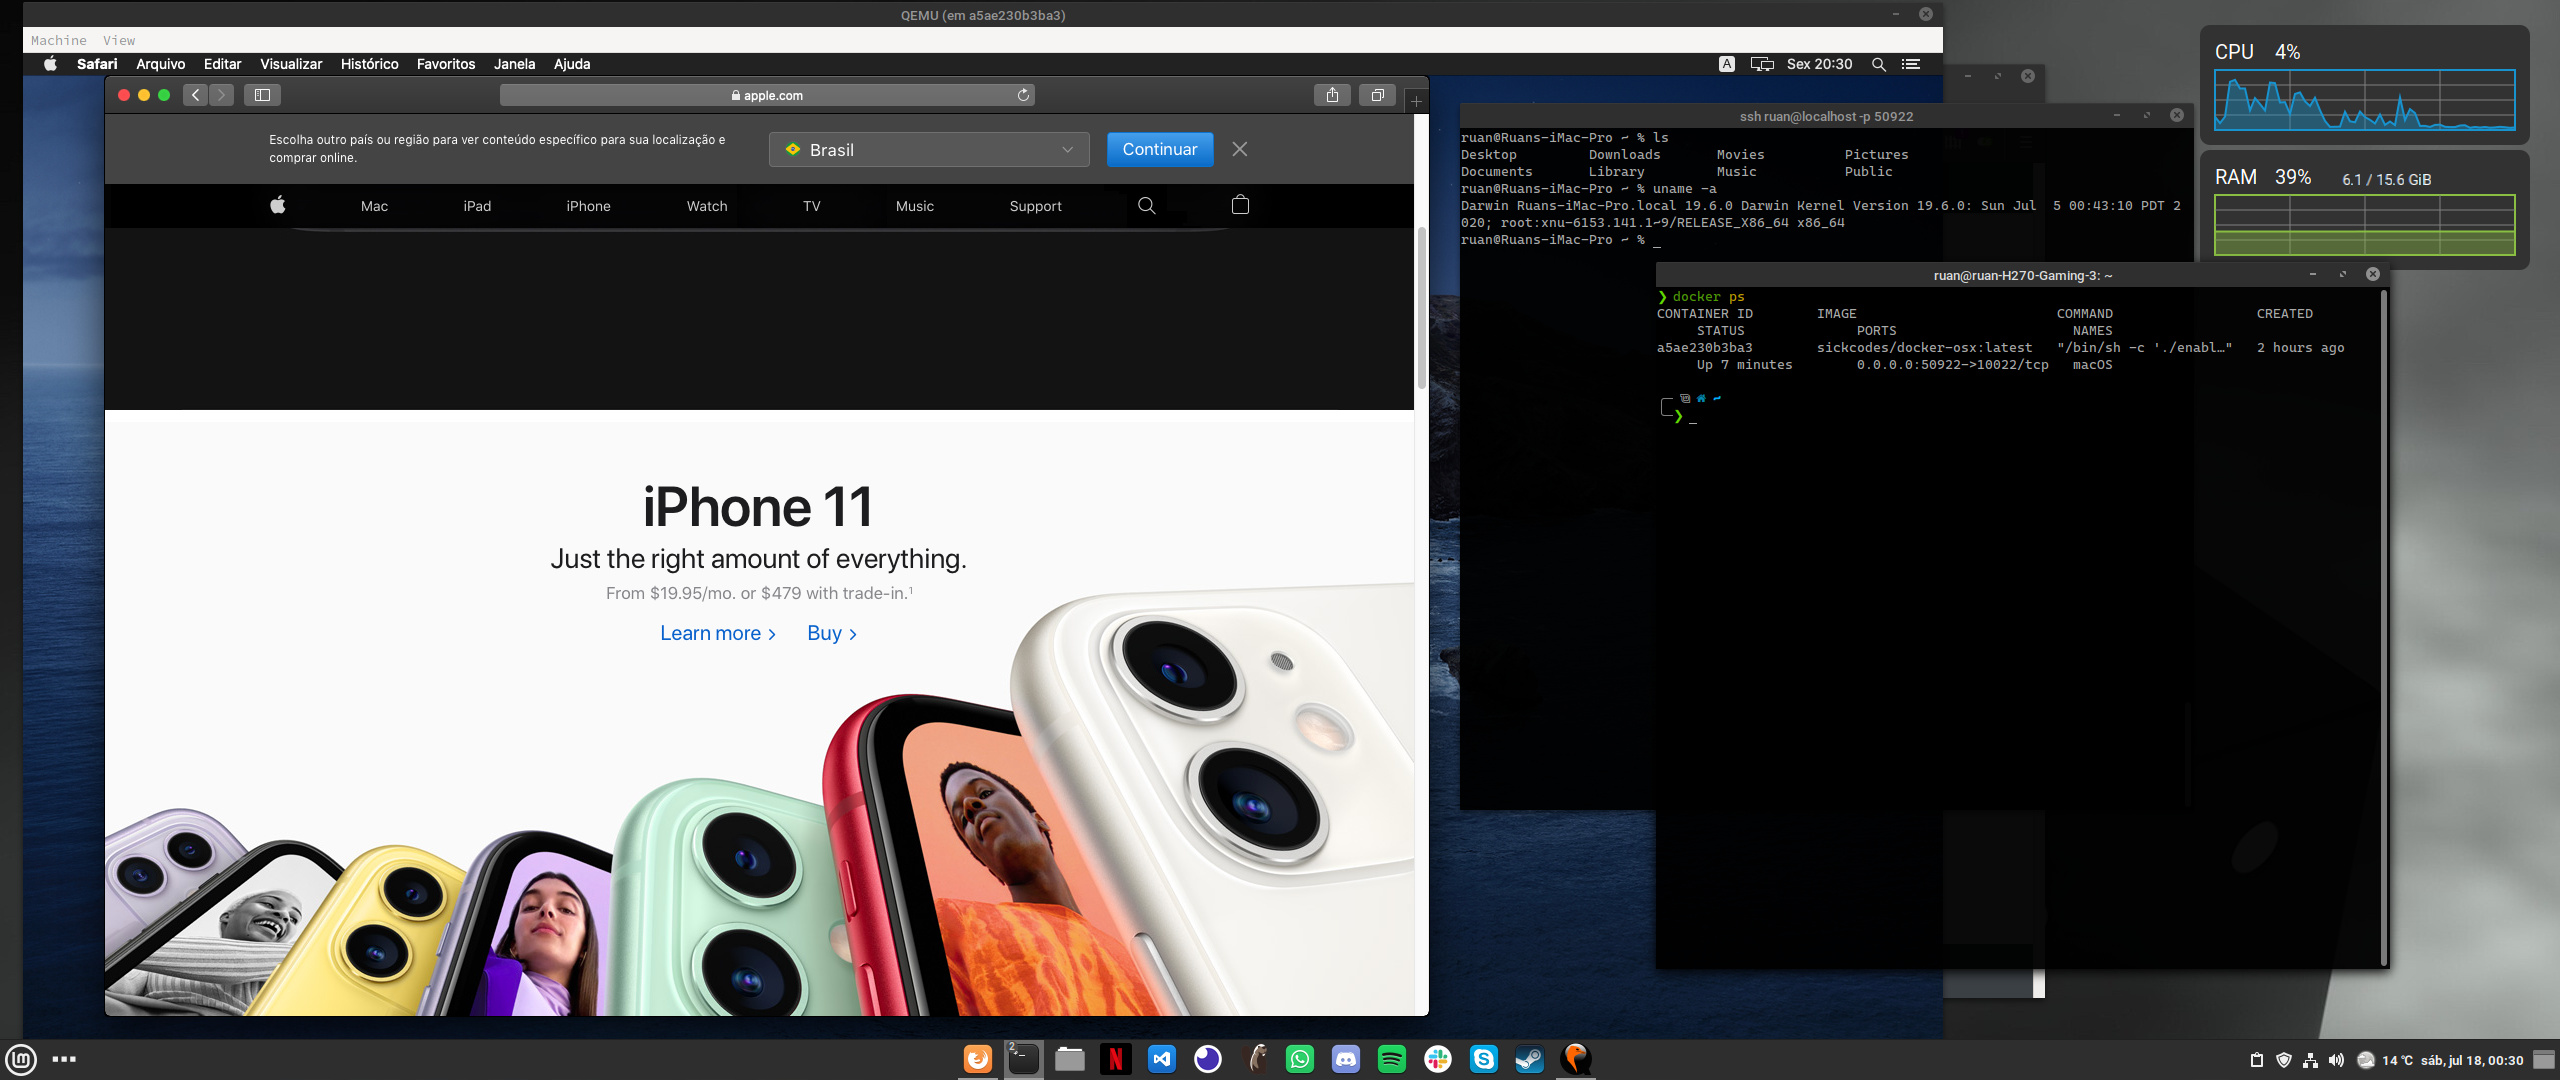Click the Safari page vertical scrollbar
The image size is (2560, 1080).
1421,308
